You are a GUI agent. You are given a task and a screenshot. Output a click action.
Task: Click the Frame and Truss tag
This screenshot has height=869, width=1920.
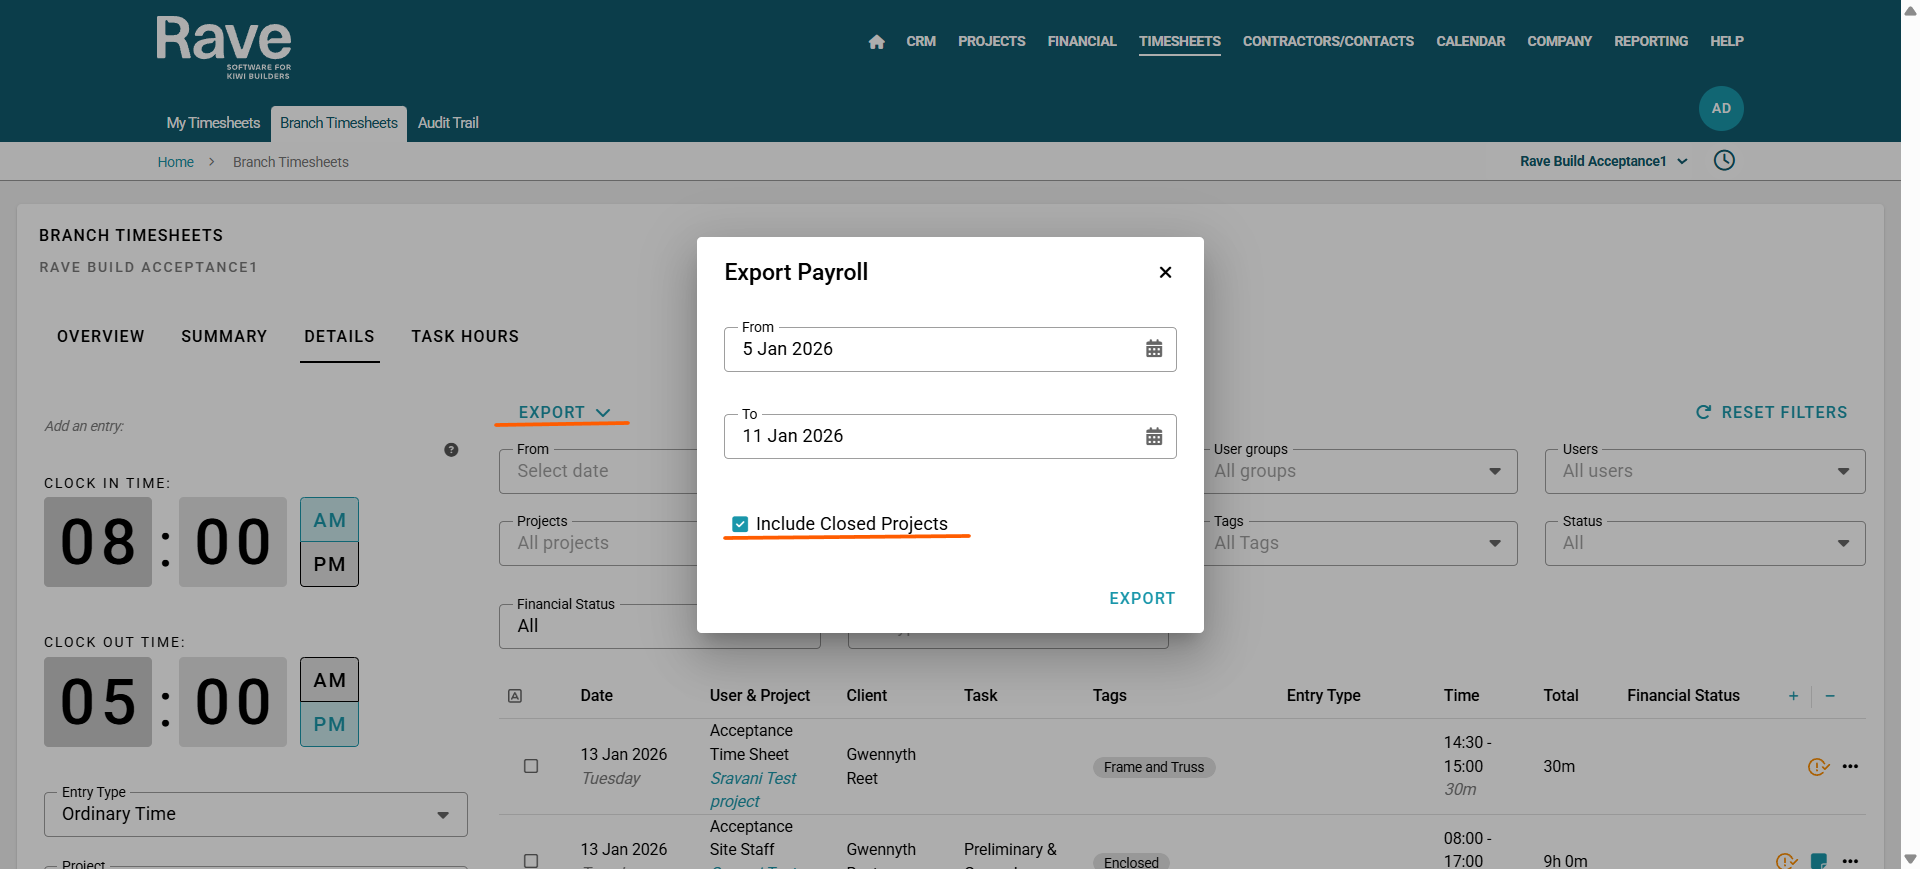coord(1154,767)
